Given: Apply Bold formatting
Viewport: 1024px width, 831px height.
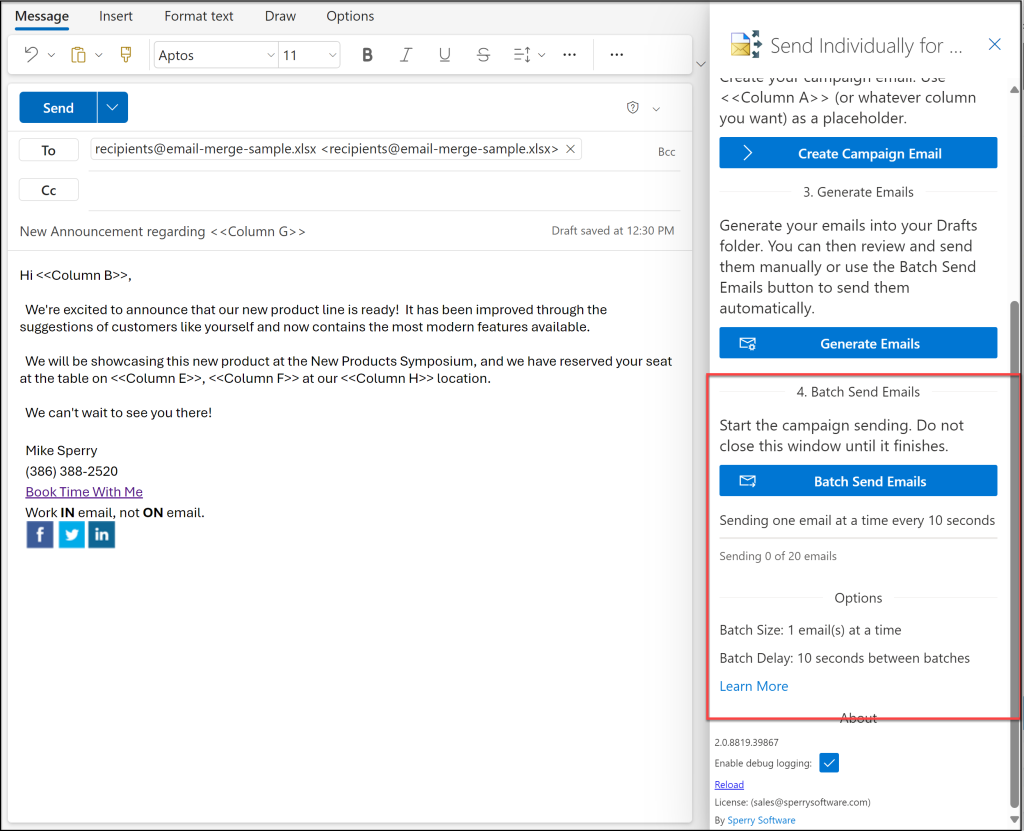Looking at the screenshot, I should point(367,55).
